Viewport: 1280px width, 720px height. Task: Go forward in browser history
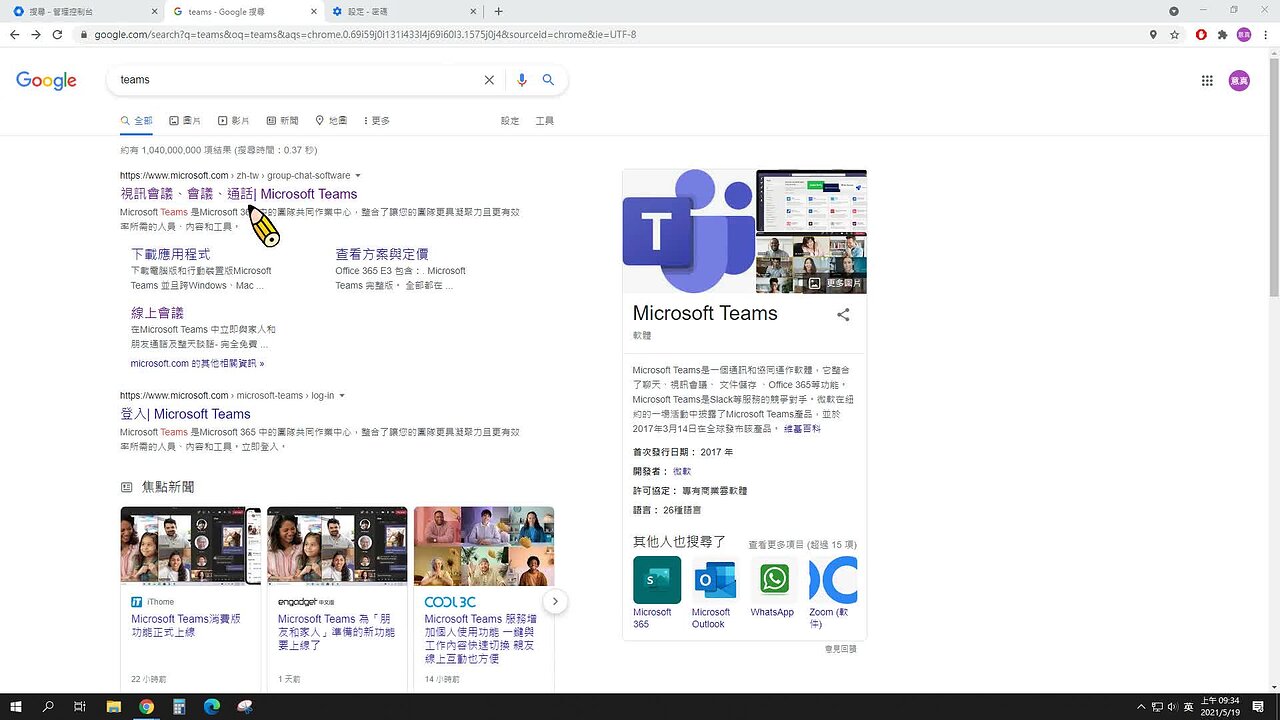click(x=36, y=34)
